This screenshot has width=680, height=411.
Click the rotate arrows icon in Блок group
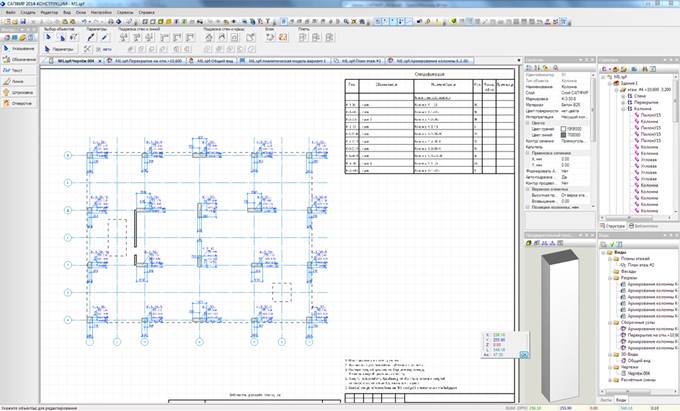point(270,37)
